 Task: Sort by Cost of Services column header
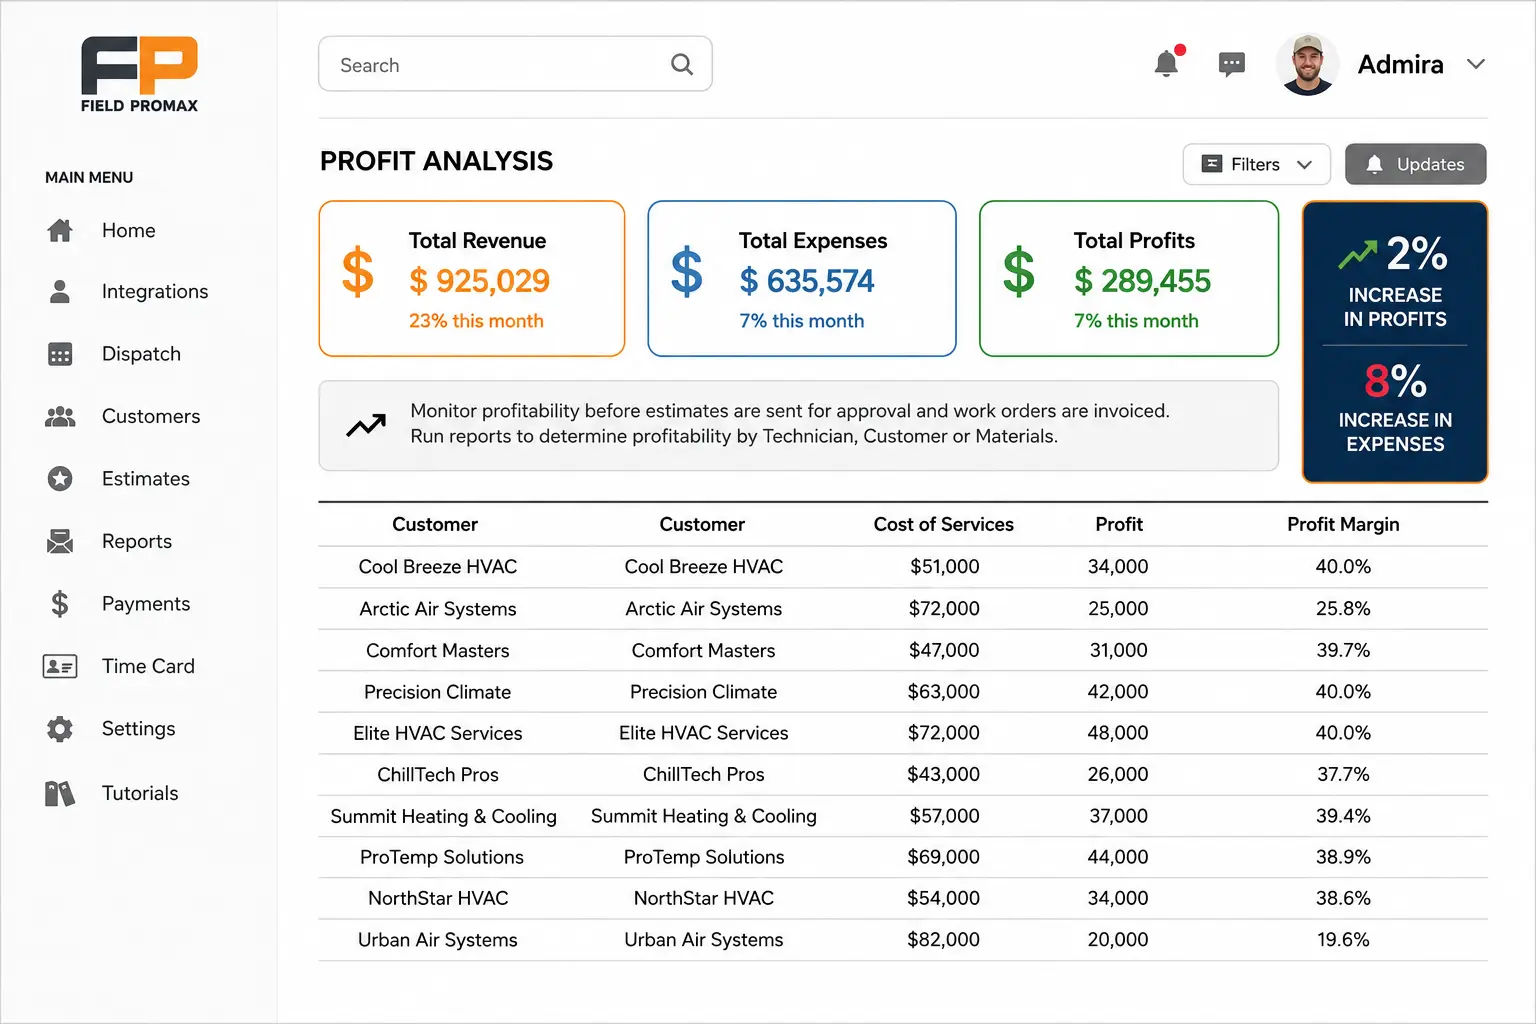tap(943, 524)
